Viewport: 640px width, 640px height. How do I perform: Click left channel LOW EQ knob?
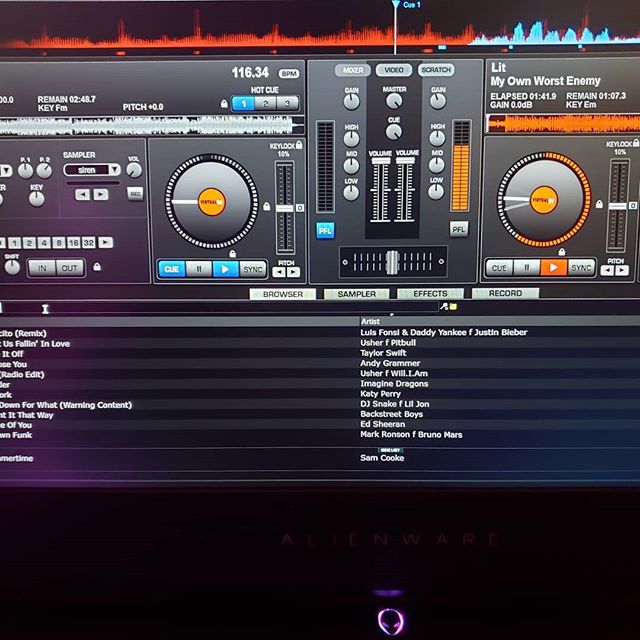pos(351,192)
